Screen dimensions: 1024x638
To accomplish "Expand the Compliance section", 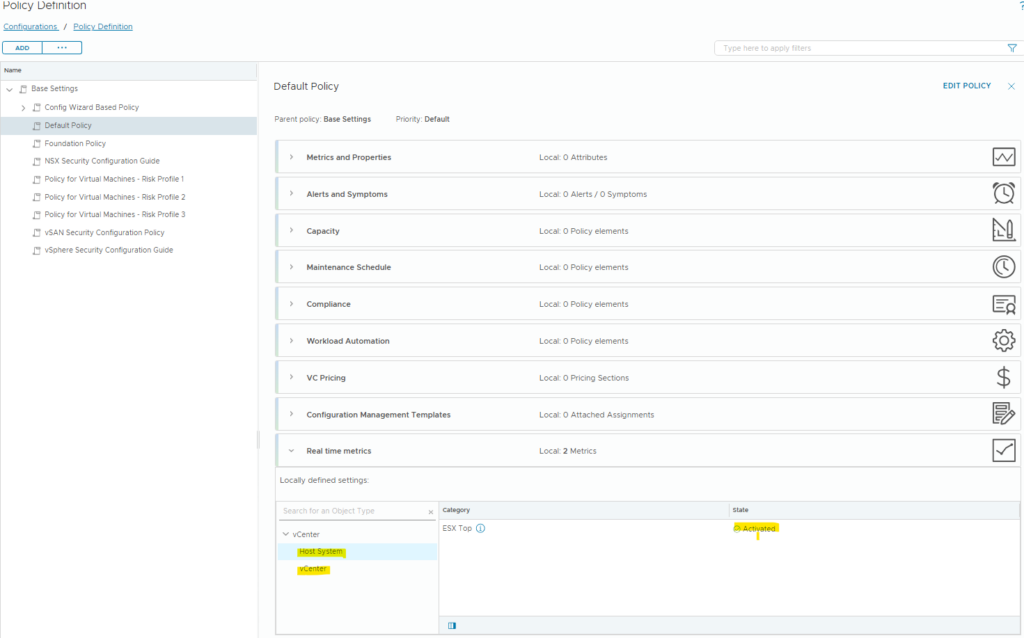I will click(291, 304).
